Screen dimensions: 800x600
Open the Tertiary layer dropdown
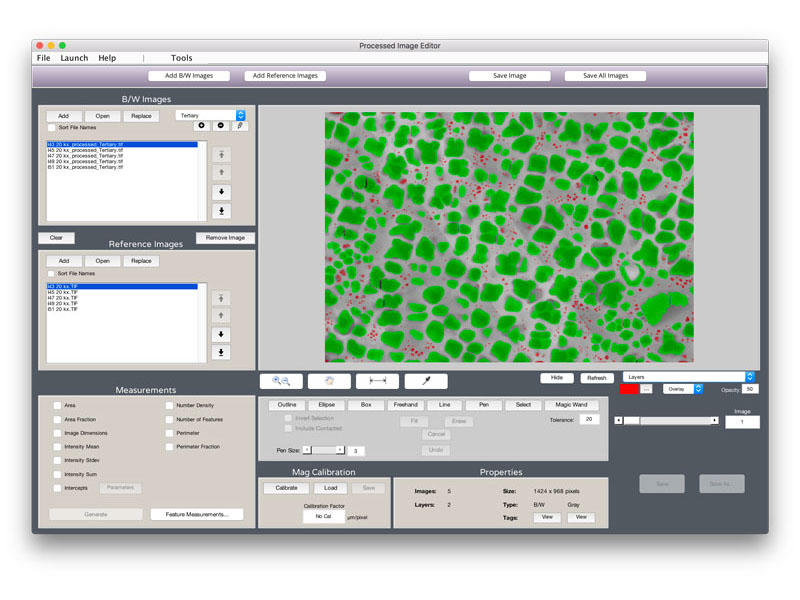point(210,115)
